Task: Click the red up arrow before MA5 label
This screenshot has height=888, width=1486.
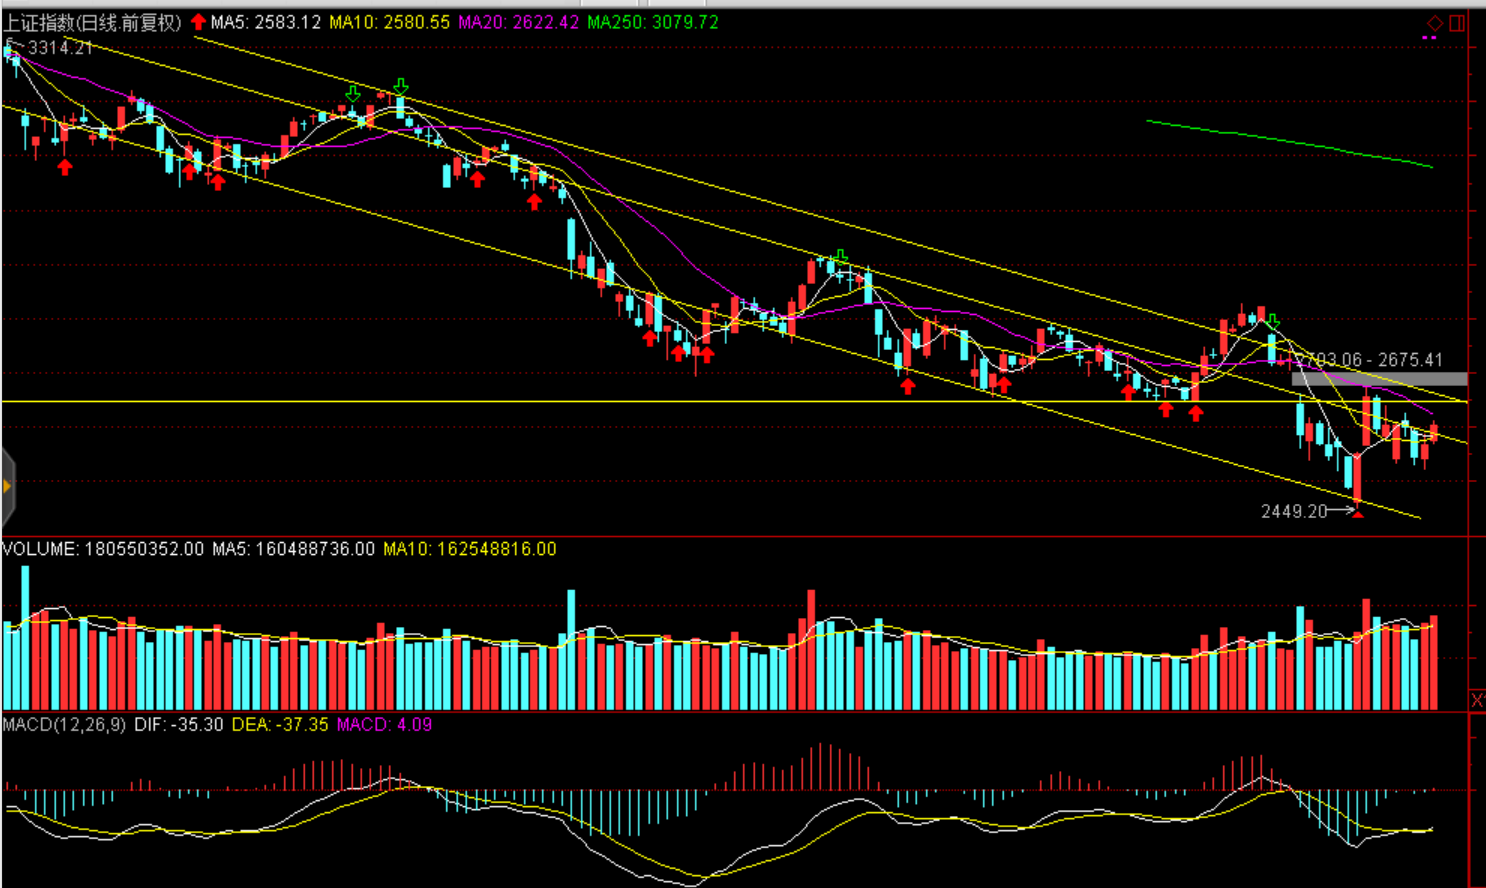Action: click(x=198, y=22)
